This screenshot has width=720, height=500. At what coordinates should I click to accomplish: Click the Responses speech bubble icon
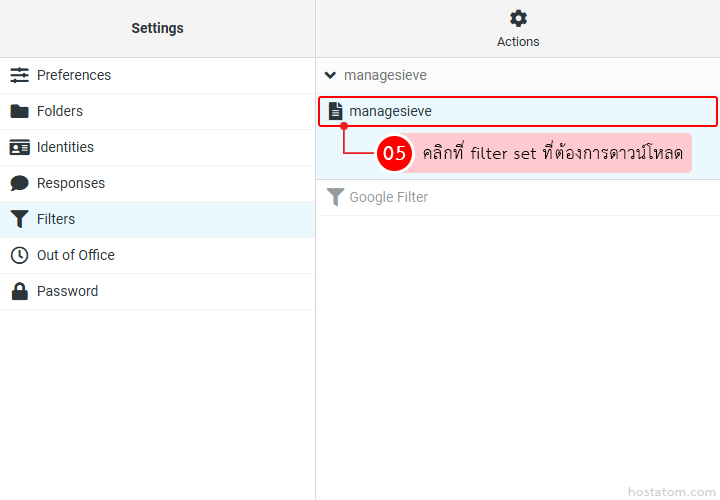[19, 183]
